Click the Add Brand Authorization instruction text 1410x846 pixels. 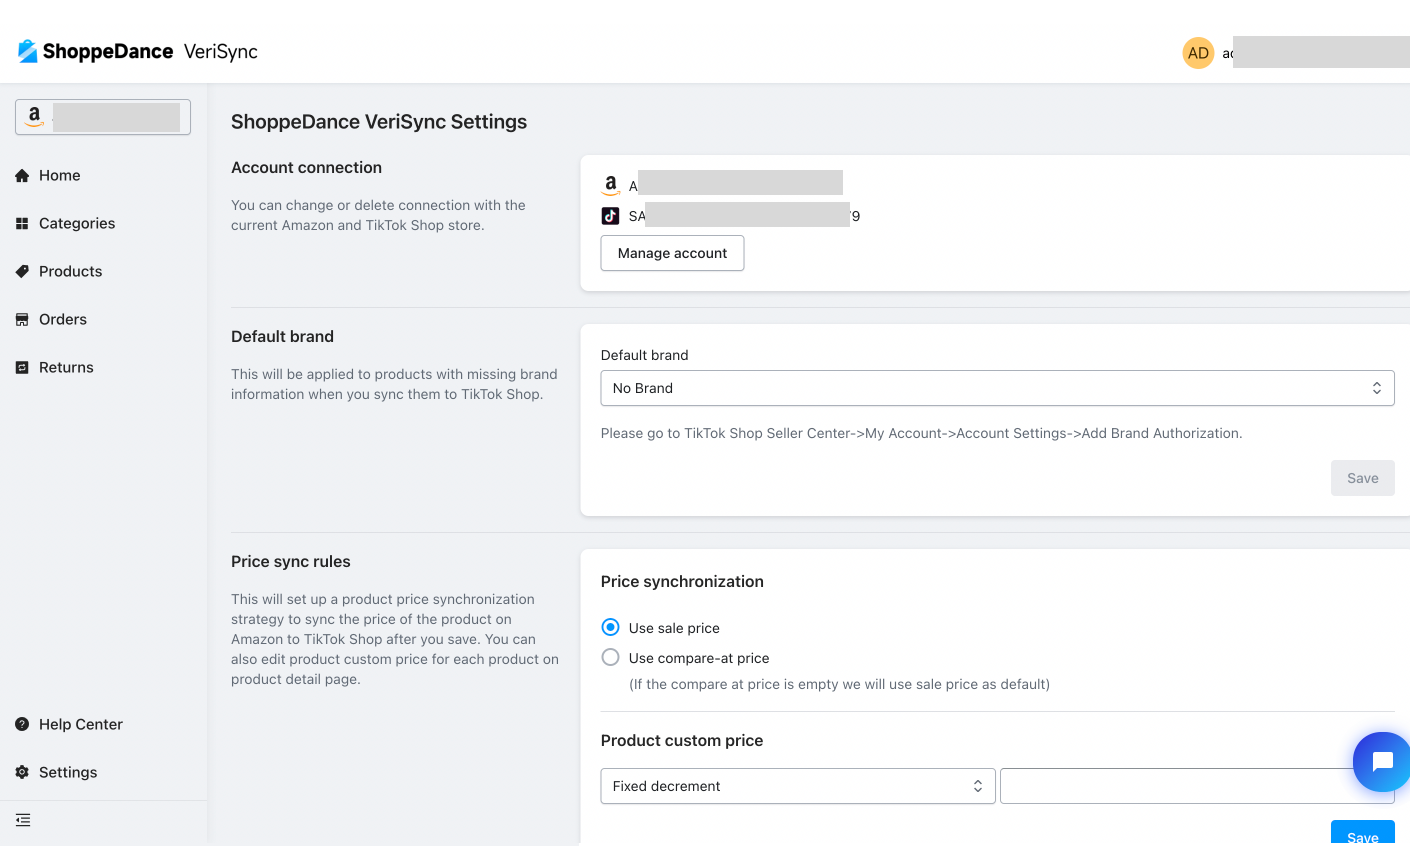[x=921, y=433]
